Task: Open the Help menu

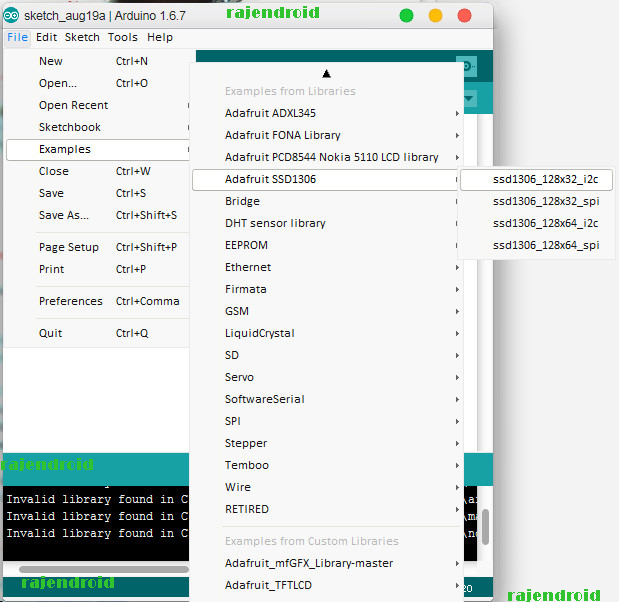Action: pyautogui.click(x=160, y=38)
